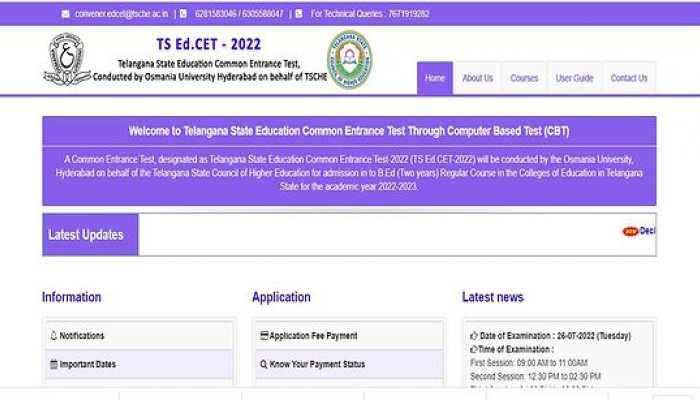The image size is (700, 400).
Task: Click the Osmania University logo
Action: tap(67, 59)
